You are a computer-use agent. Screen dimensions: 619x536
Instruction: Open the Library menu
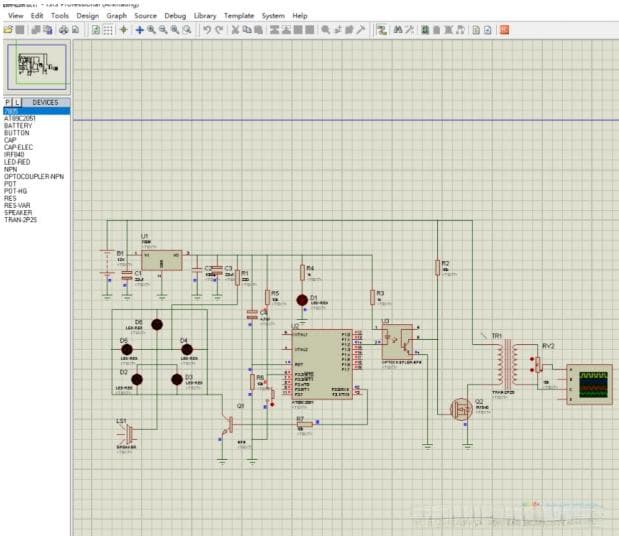pyautogui.click(x=205, y=16)
